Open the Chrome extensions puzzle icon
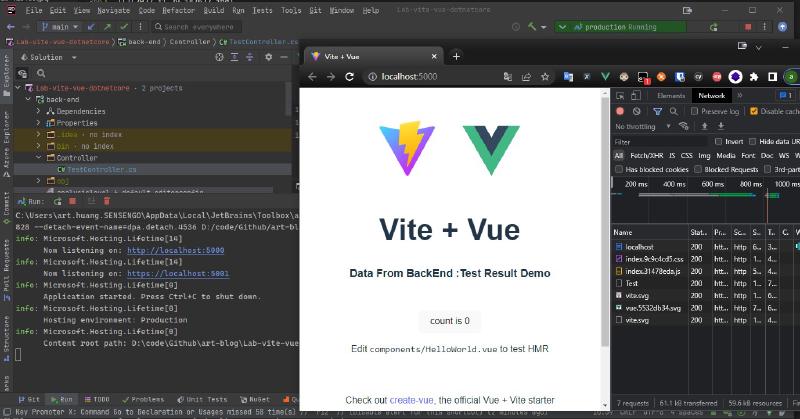800x419 pixels. tap(754, 77)
